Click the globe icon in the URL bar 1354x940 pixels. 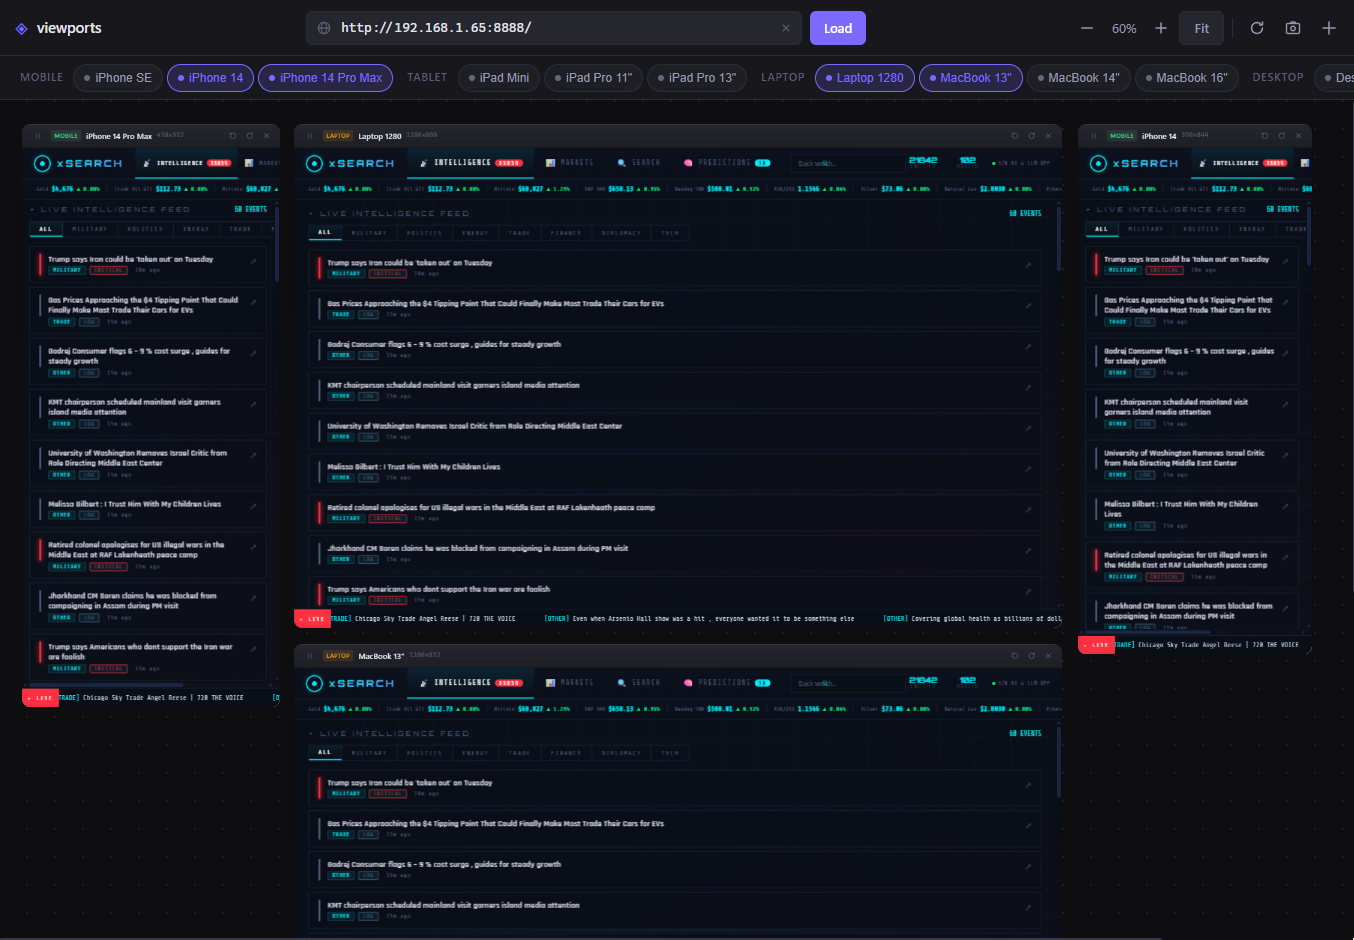324,28
